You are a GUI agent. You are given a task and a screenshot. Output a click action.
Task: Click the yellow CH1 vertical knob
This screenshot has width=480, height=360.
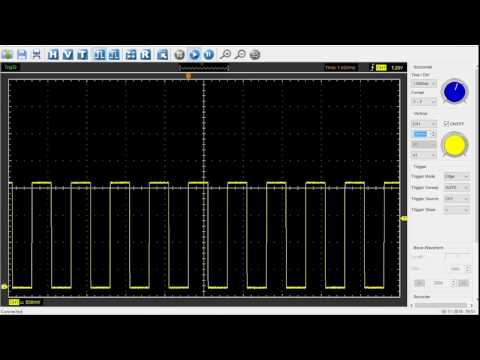click(455, 145)
